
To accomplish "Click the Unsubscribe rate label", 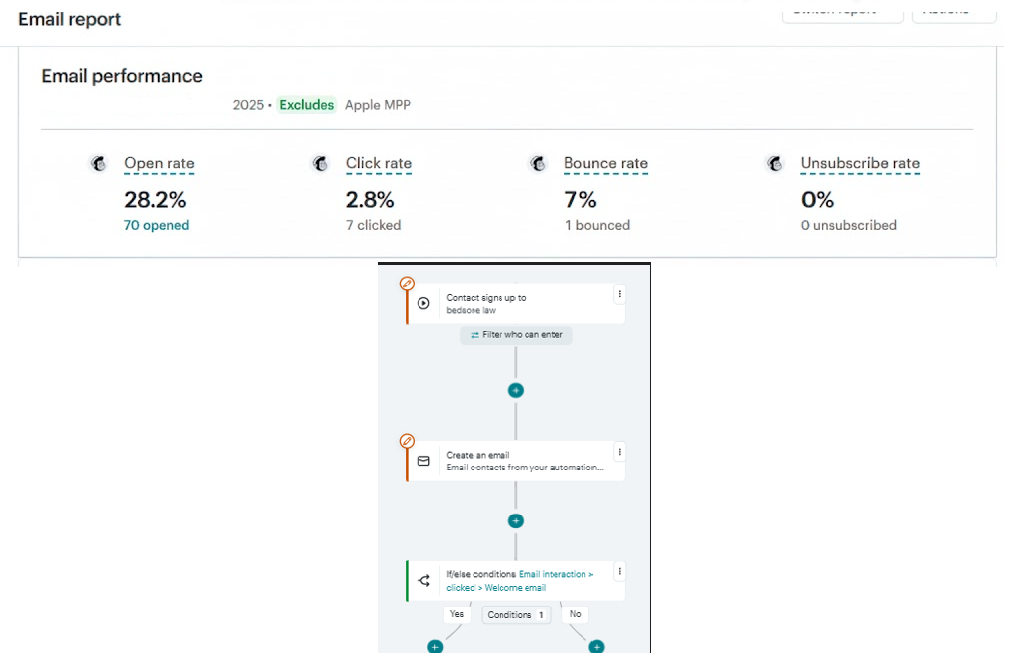I will (x=859, y=164).
